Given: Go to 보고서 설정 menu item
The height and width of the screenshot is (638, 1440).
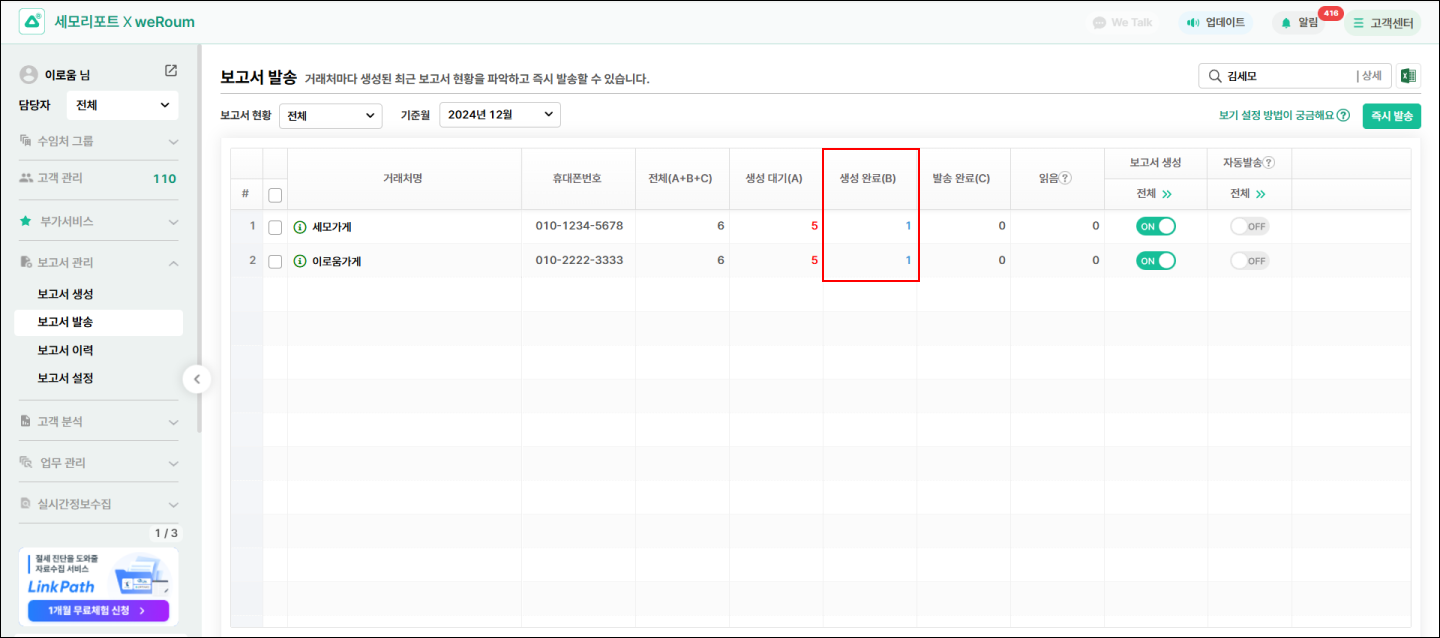Looking at the screenshot, I should coord(65,378).
